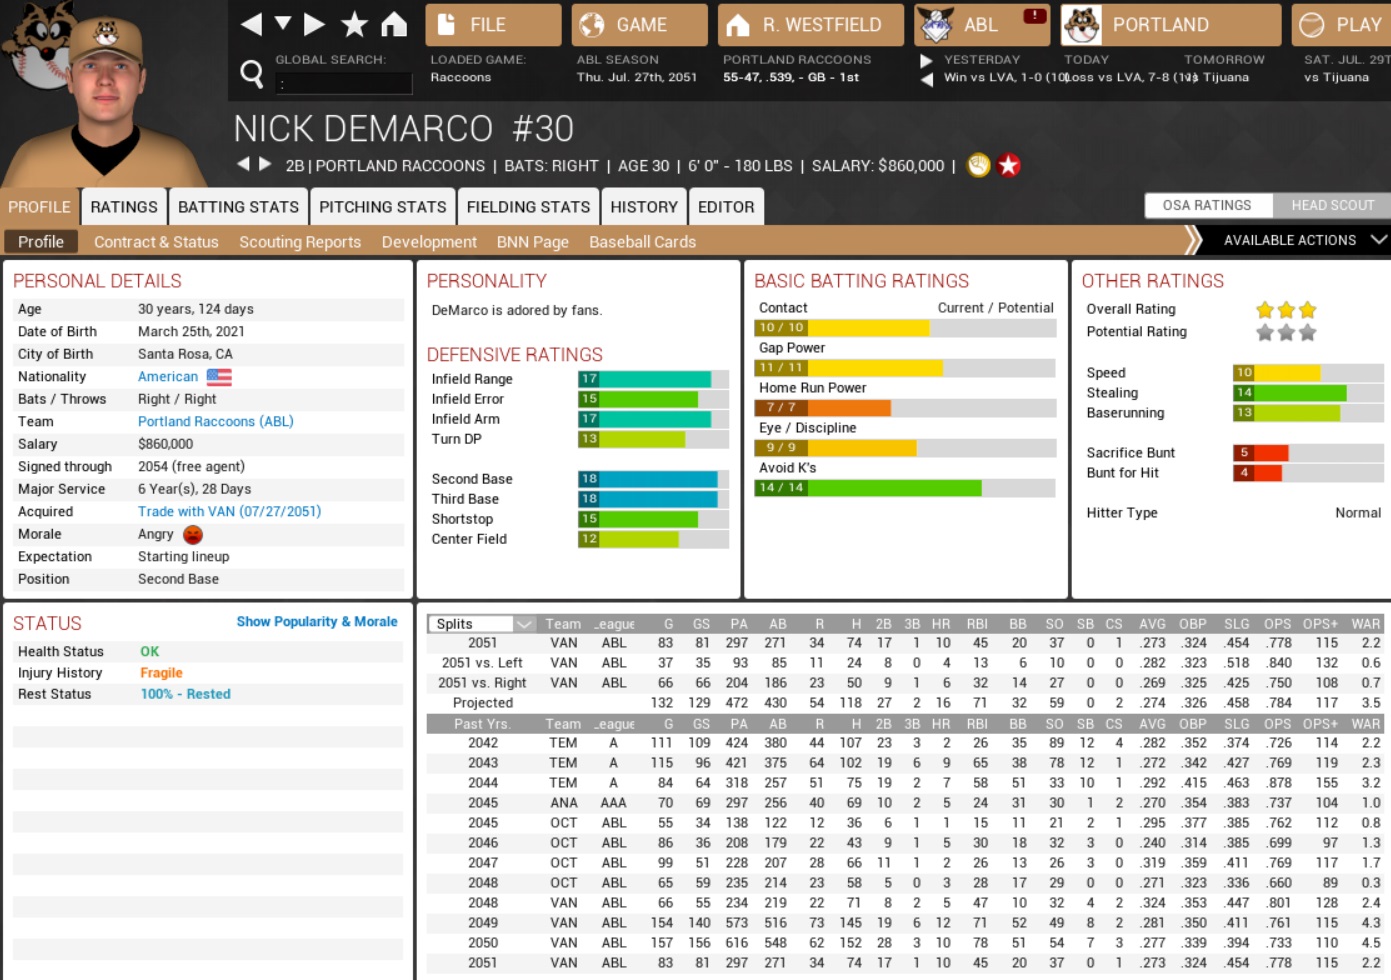The height and width of the screenshot is (980, 1391).
Task: Toggle Show Popularity & Morale
Action: click(x=317, y=622)
